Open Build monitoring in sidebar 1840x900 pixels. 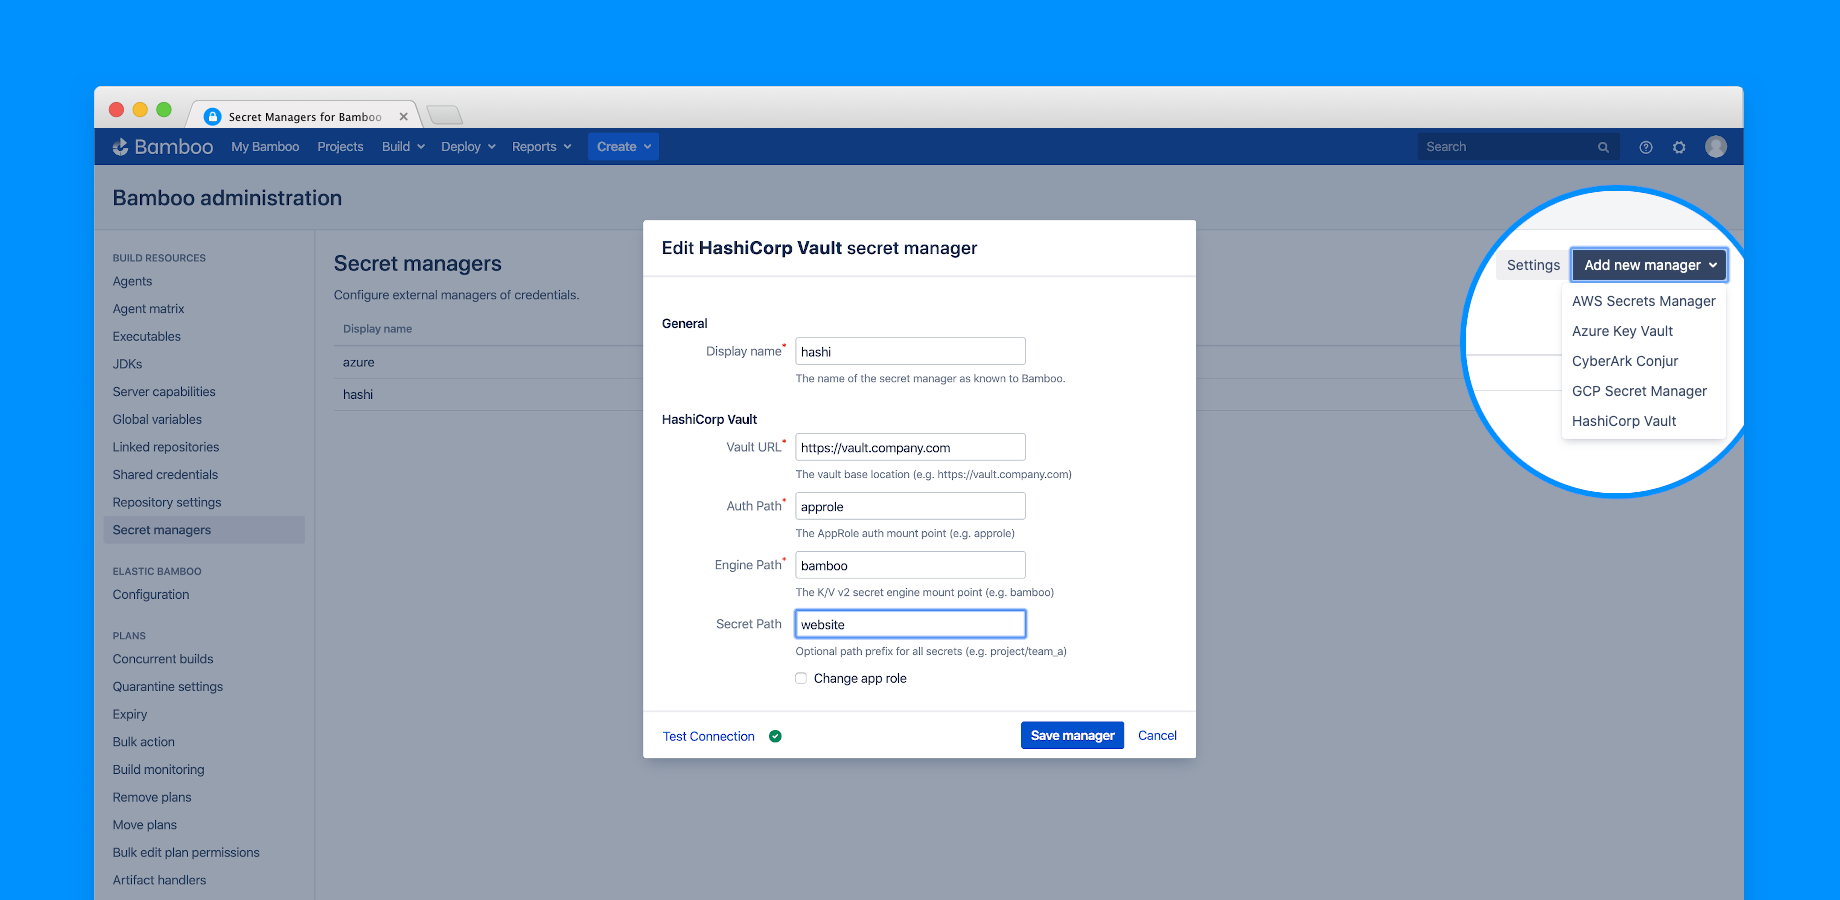158,770
